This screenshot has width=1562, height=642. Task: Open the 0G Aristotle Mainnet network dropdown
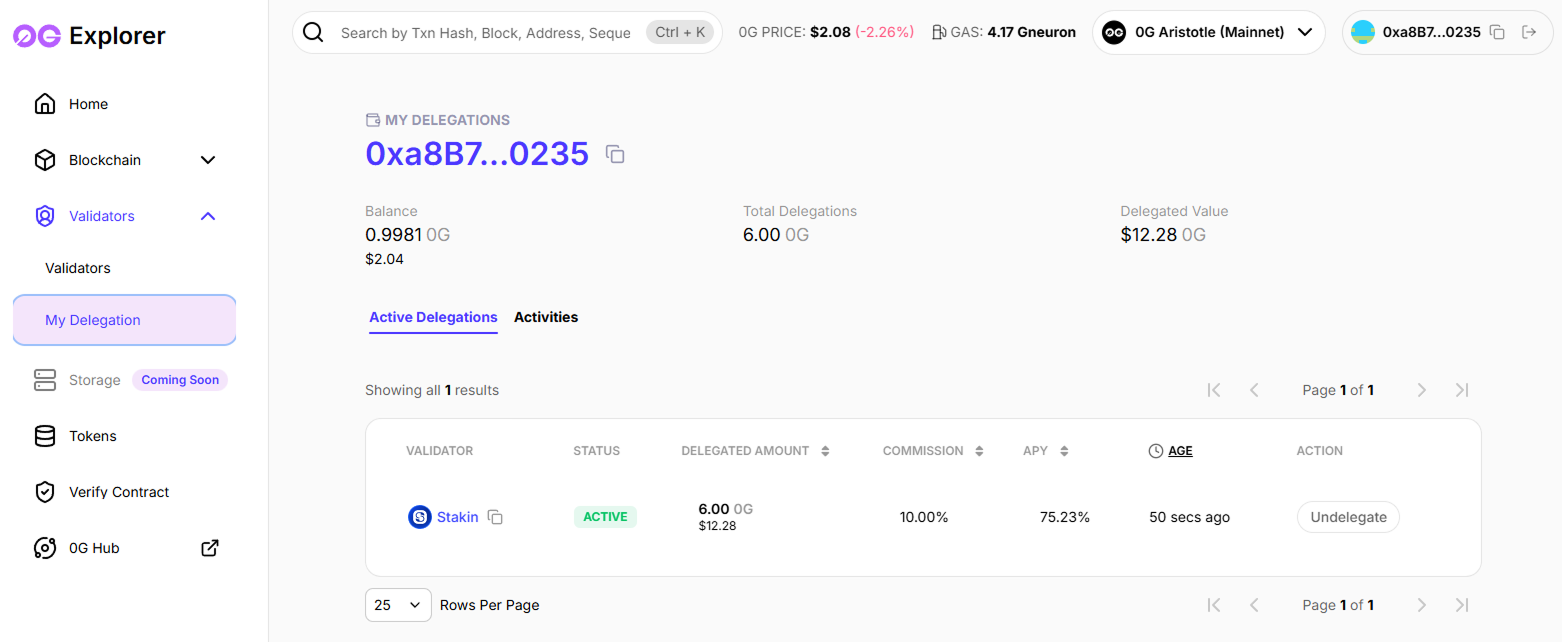pyautogui.click(x=1206, y=32)
